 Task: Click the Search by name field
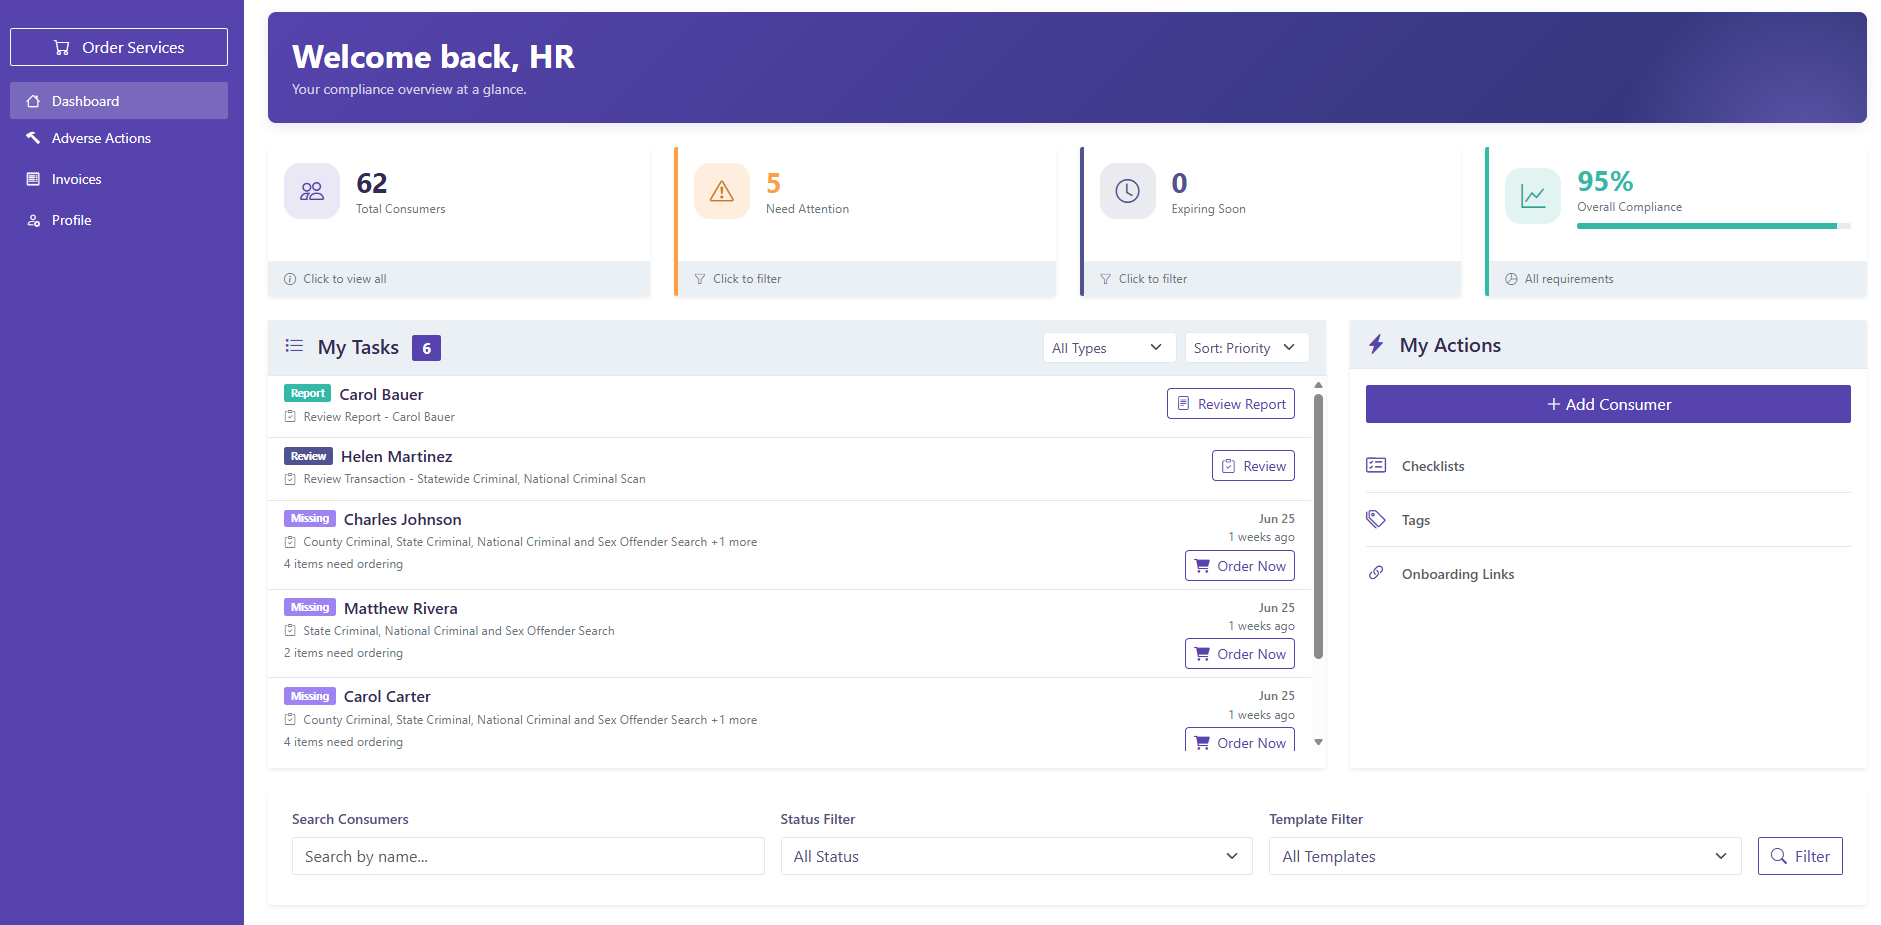coord(528,856)
